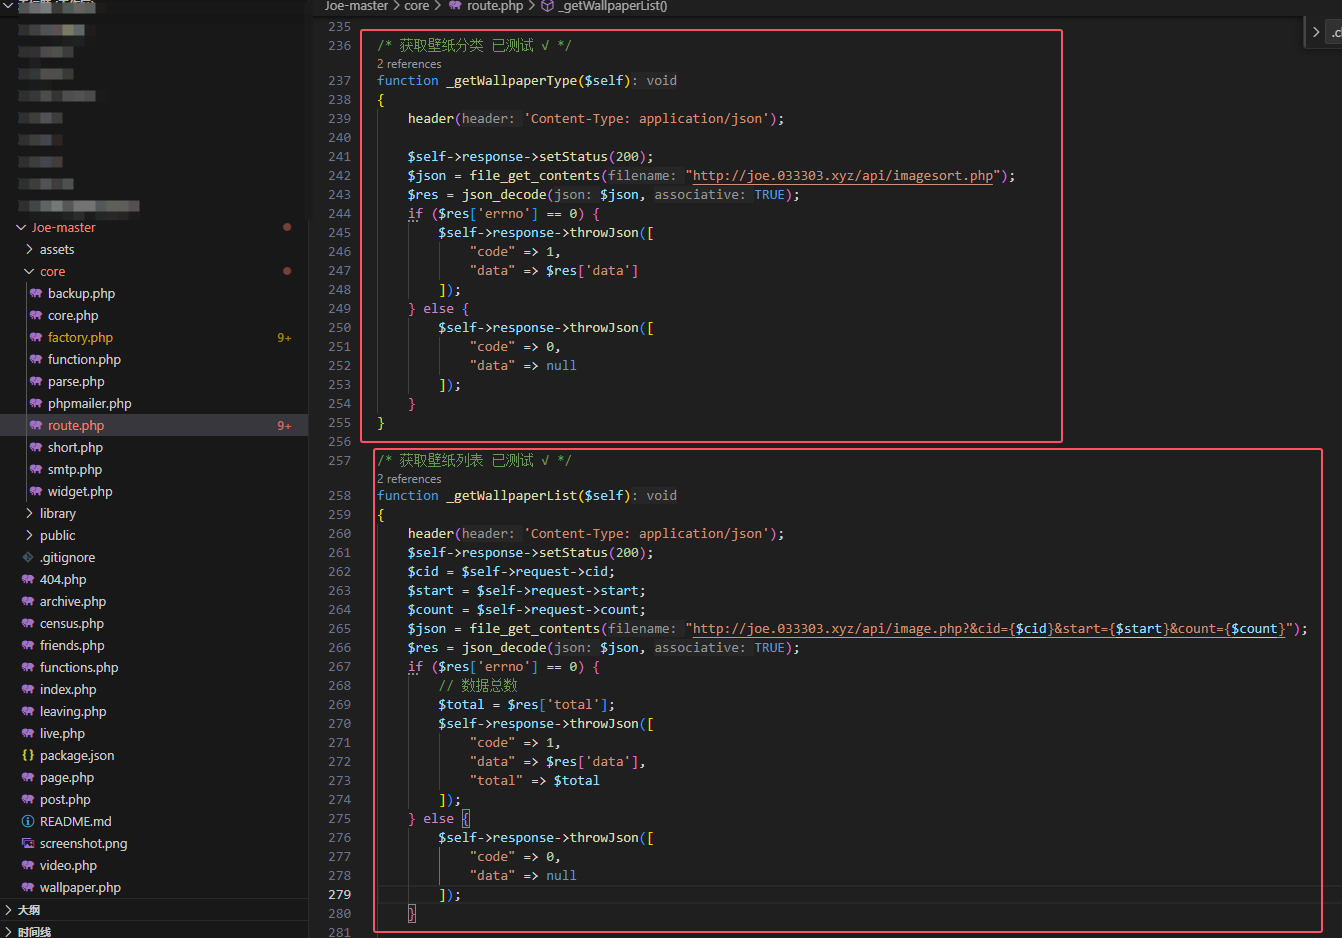1342x938 pixels.
Task: Select _getWallpaperList() in the breadcrumb
Action: (612, 6)
